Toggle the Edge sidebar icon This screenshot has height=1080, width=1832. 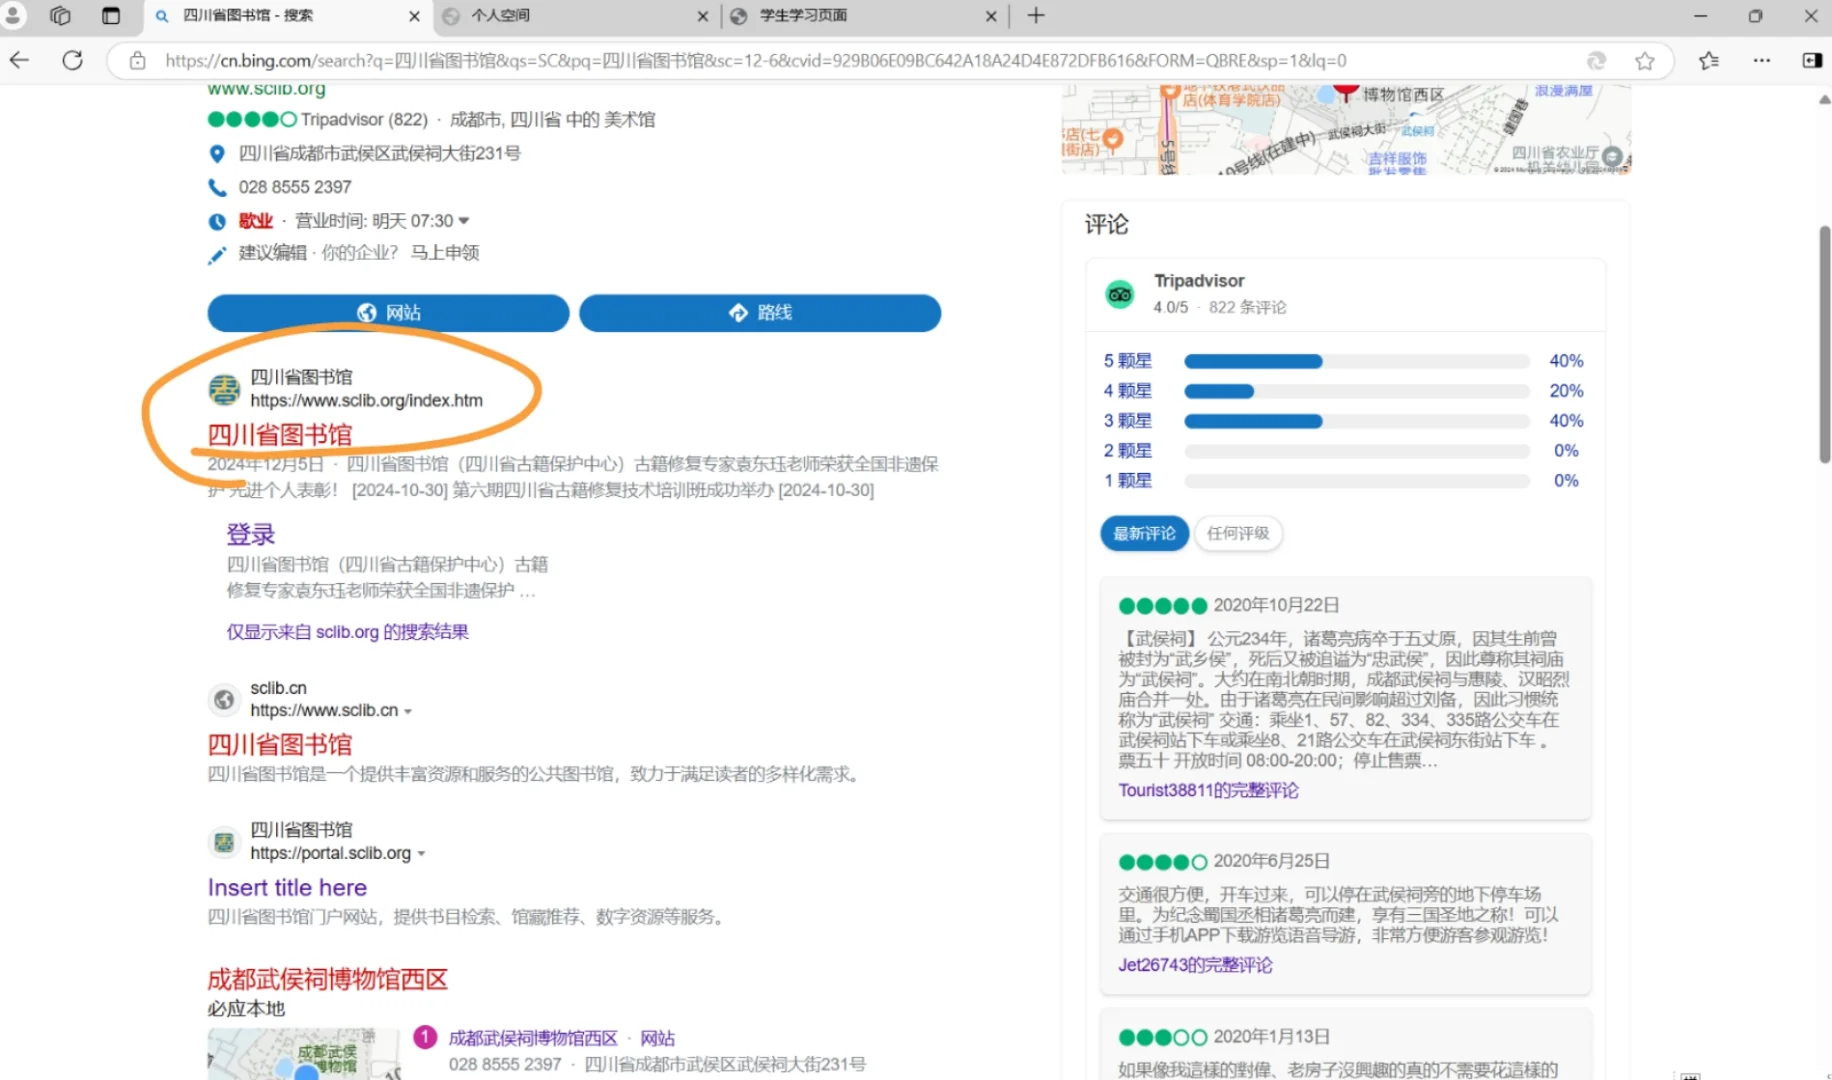pos(1812,61)
